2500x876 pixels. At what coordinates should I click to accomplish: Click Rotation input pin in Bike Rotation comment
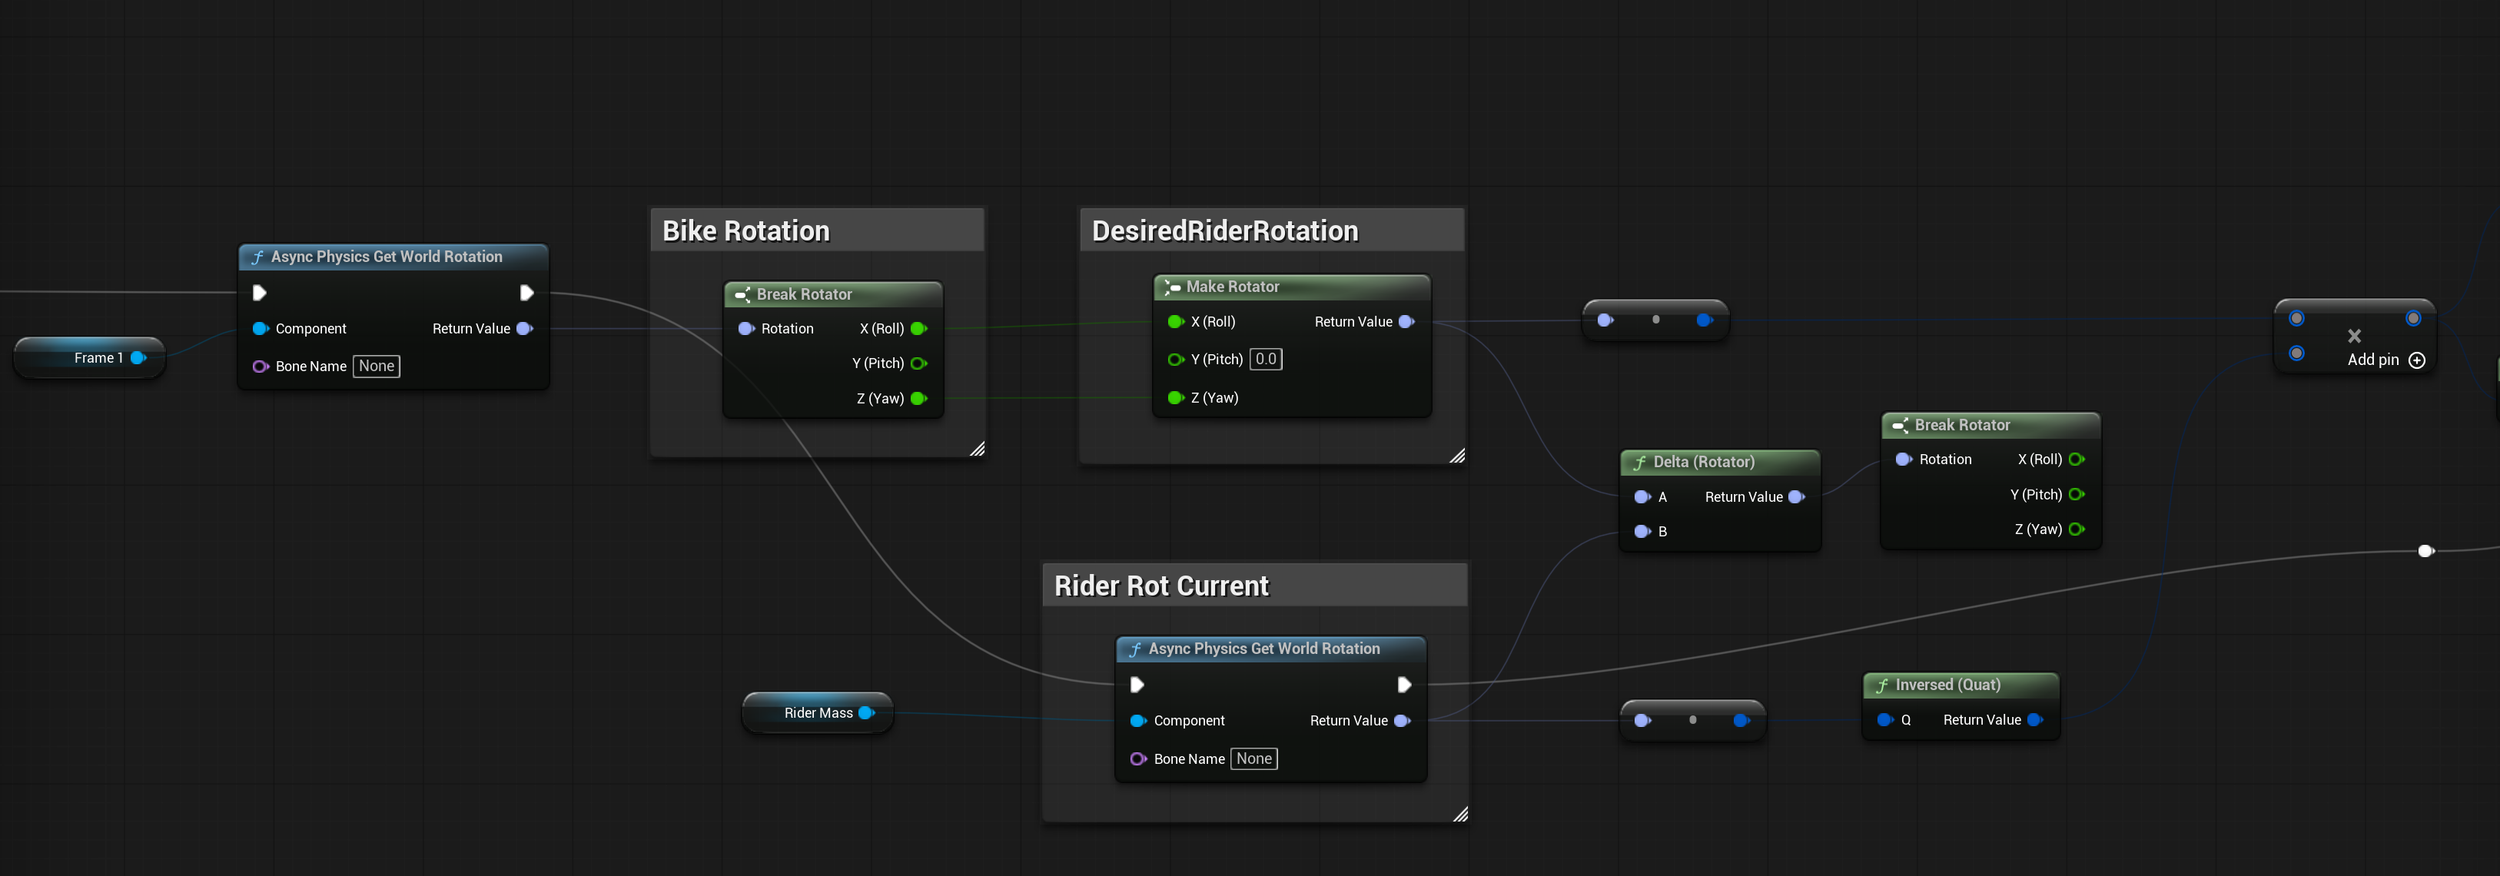pyautogui.click(x=746, y=329)
